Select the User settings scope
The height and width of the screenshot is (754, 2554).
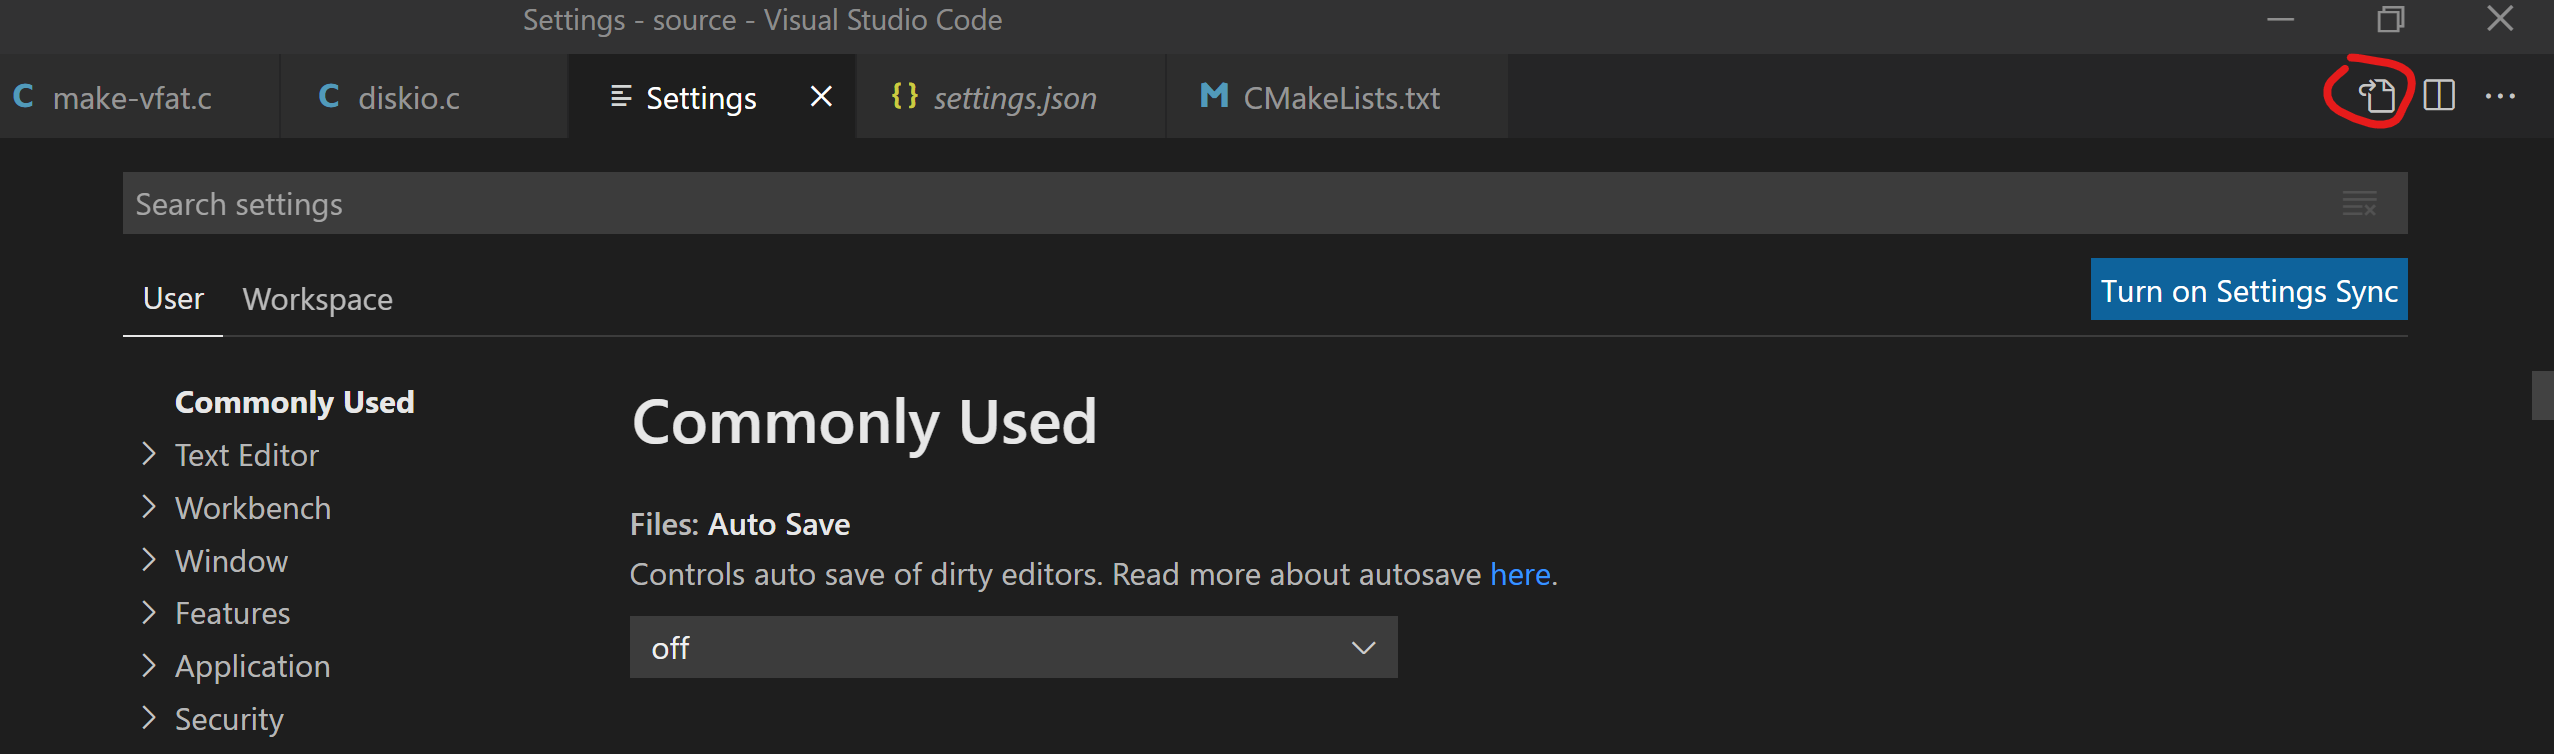173,299
